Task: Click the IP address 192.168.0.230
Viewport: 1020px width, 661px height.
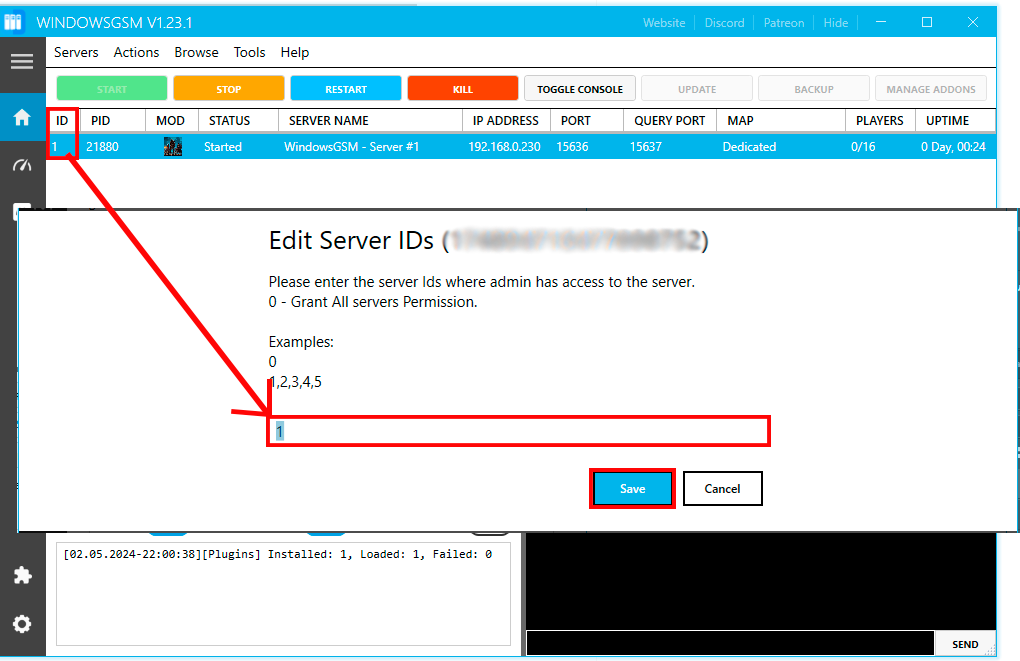Action: click(x=504, y=147)
